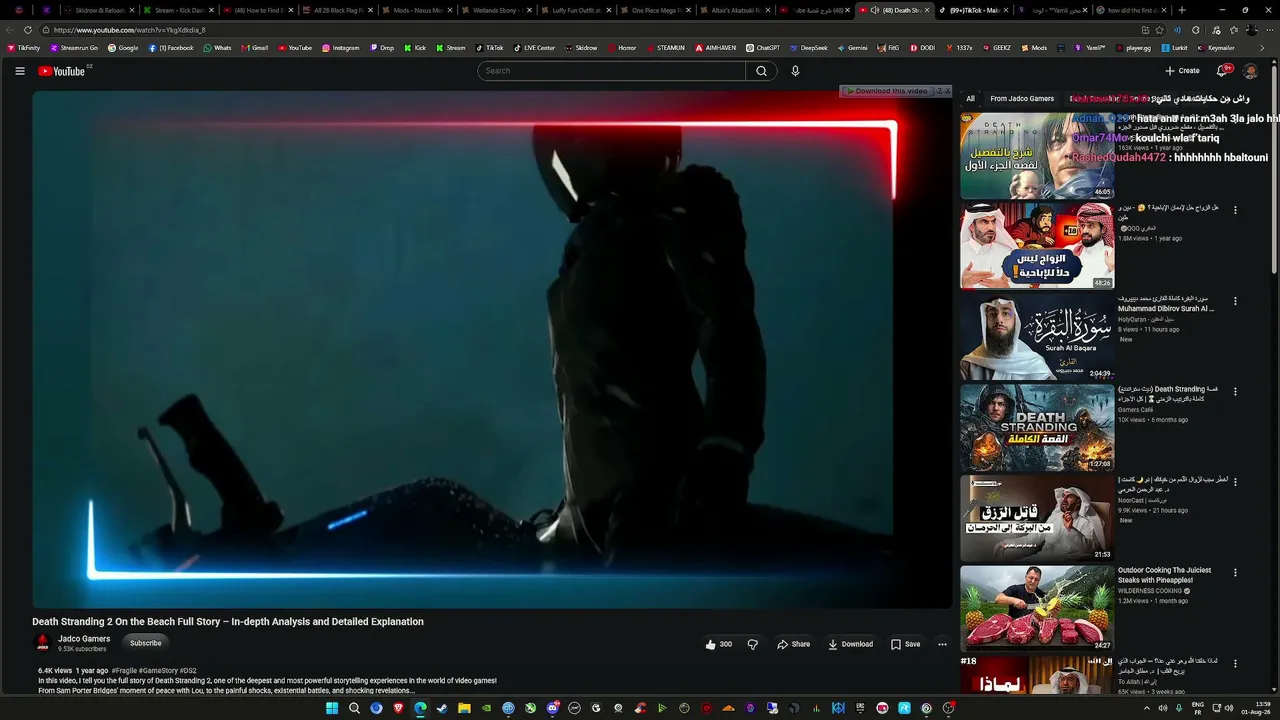Open more actions under the video
1280x720 pixels.
pyautogui.click(x=942, y=644)
